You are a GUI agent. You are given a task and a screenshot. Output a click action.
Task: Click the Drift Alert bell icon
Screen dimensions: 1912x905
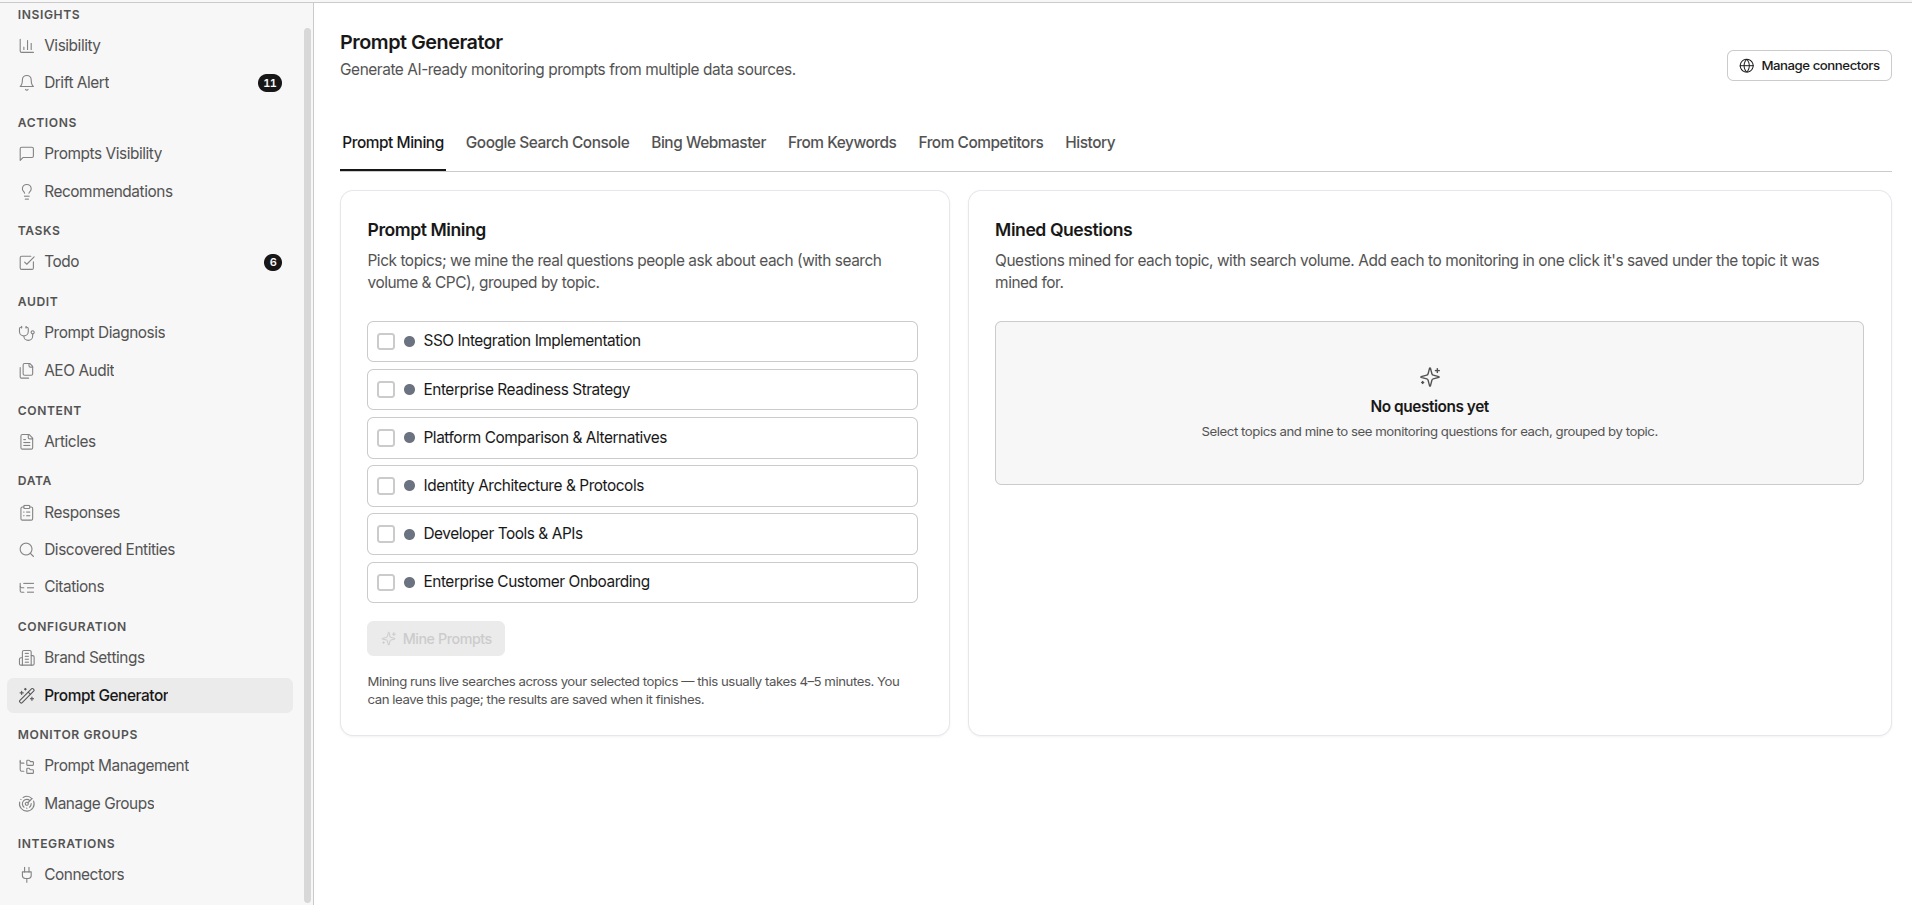coord(27,83)
